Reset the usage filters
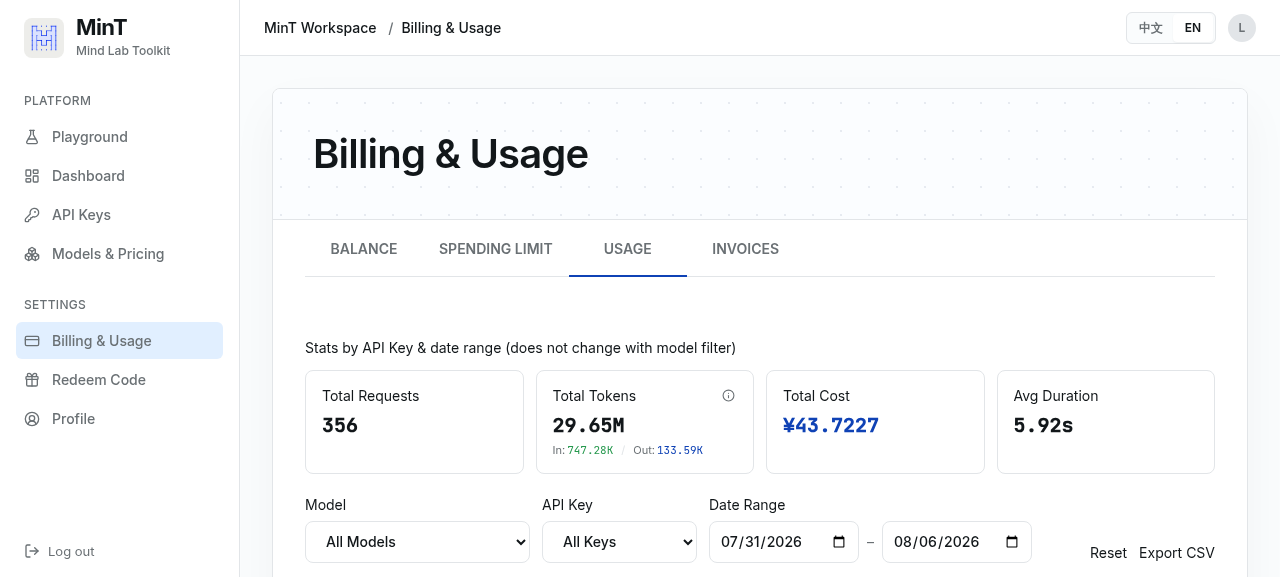This screenshot has width=1280, height=577. click(x=1108, y=553)
